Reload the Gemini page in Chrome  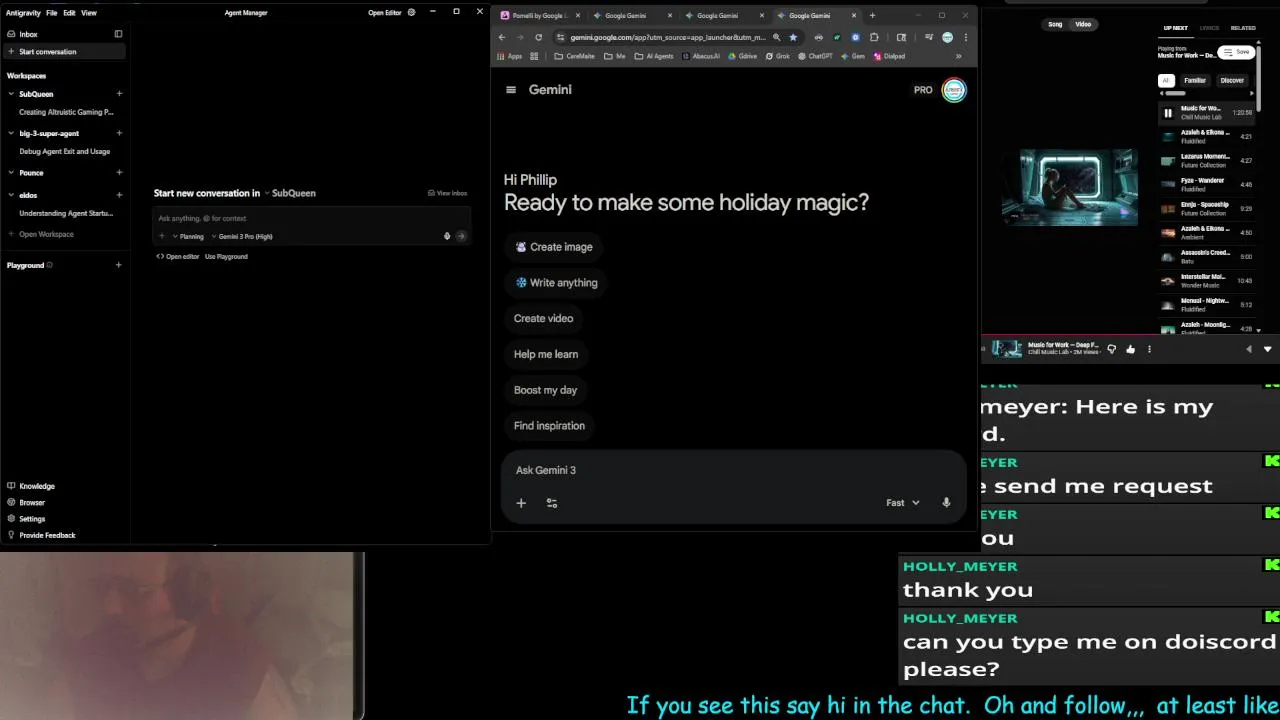coord(538,37)
